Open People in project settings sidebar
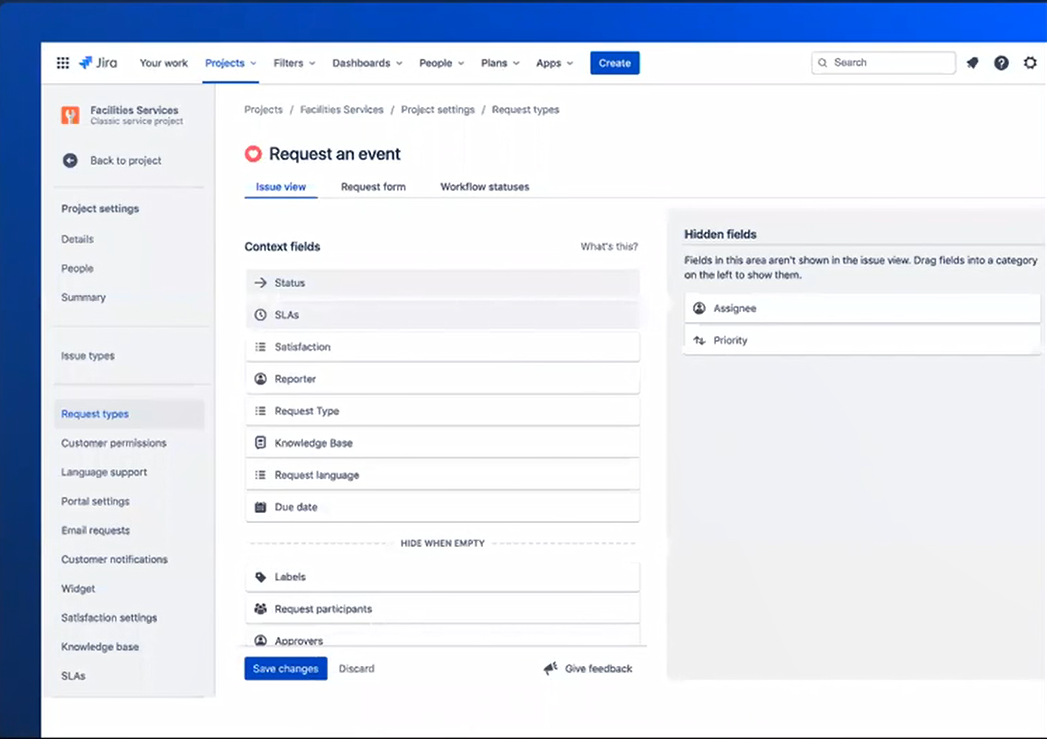Screen dimensions: 1047x739 click(x=77, y=268)
